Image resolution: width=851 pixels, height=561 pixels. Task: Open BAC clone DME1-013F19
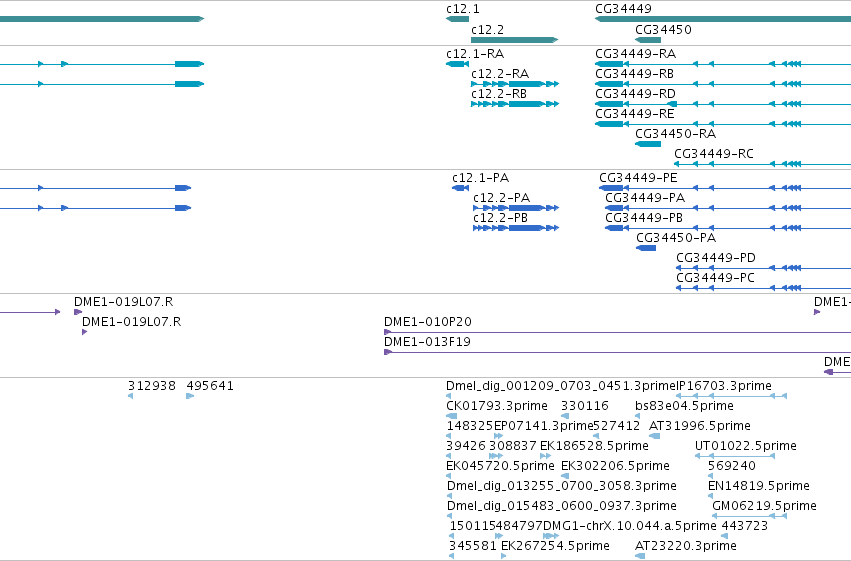pyautogui.click(x=427, y=343)
